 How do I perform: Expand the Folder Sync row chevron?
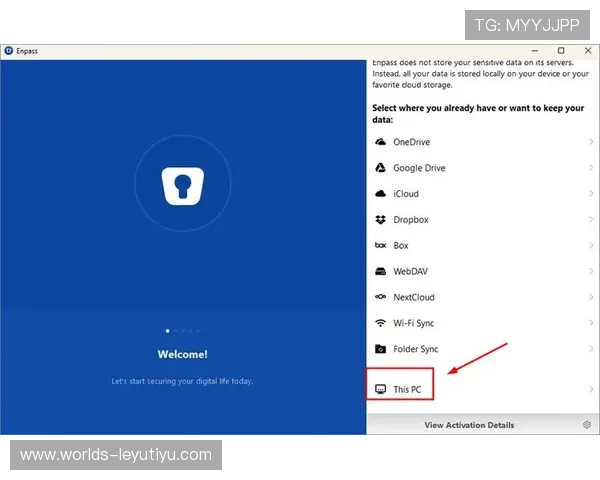[x=591, y=350]
